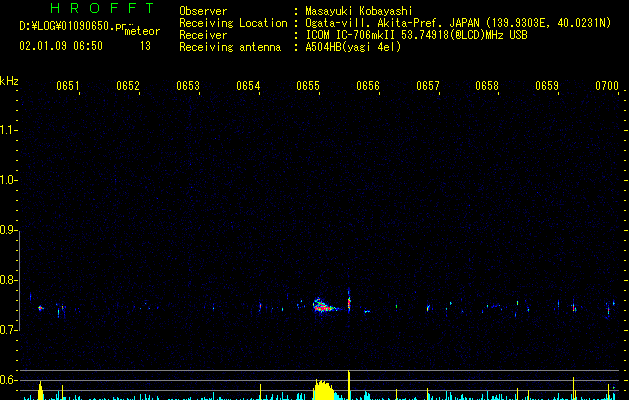Click the 0656 time marker
The image size is (629, 400).
pos(368,85)
